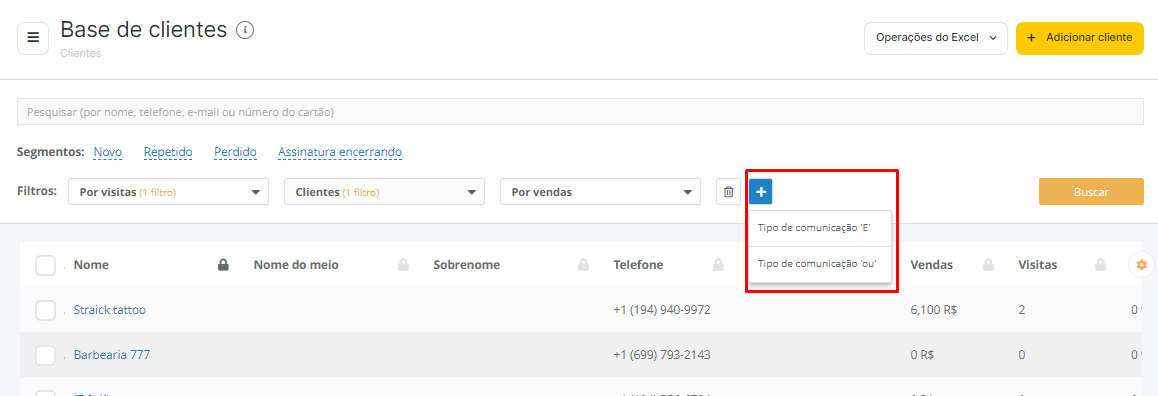The height and width of the screenshot is (396, 1158).
Task: Click the Sobrenome column header
Action: pos(467,264)
